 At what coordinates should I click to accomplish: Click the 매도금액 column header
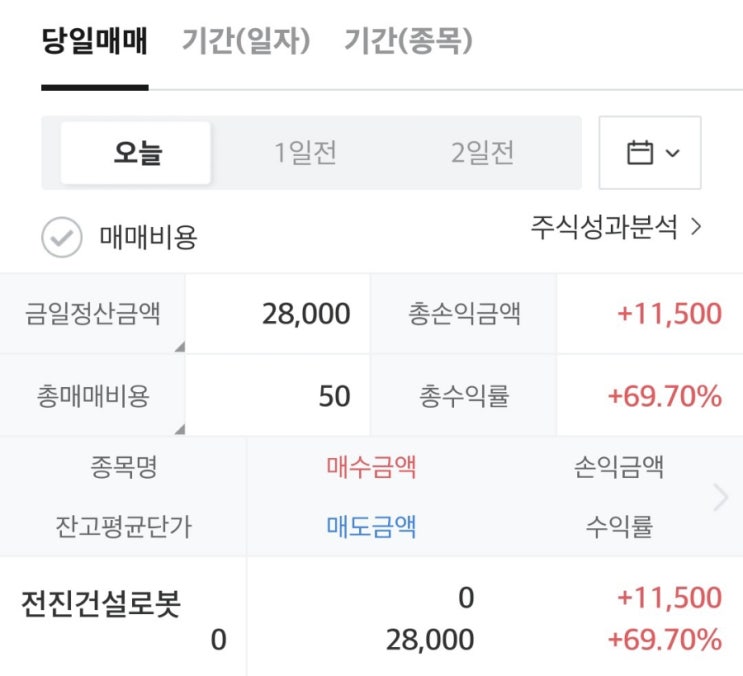371,526
